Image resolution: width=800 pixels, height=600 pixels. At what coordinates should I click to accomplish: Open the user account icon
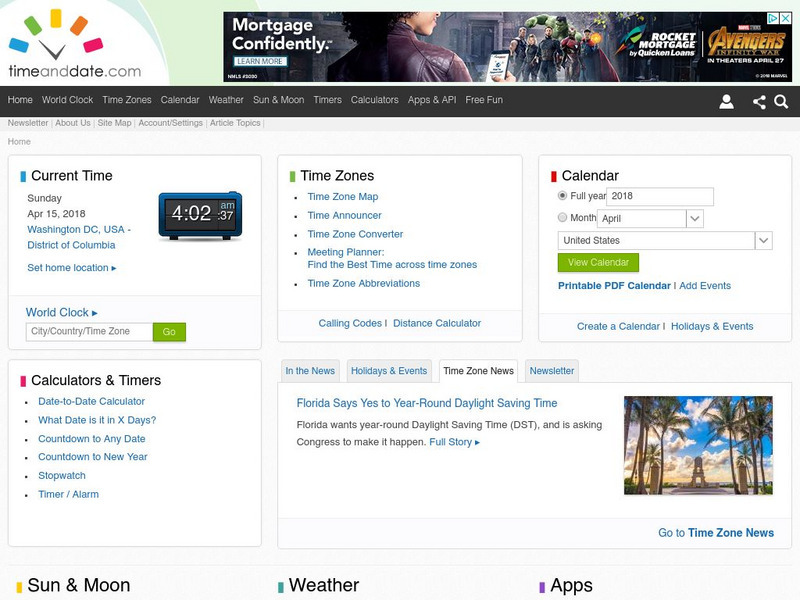click(727, 102)
